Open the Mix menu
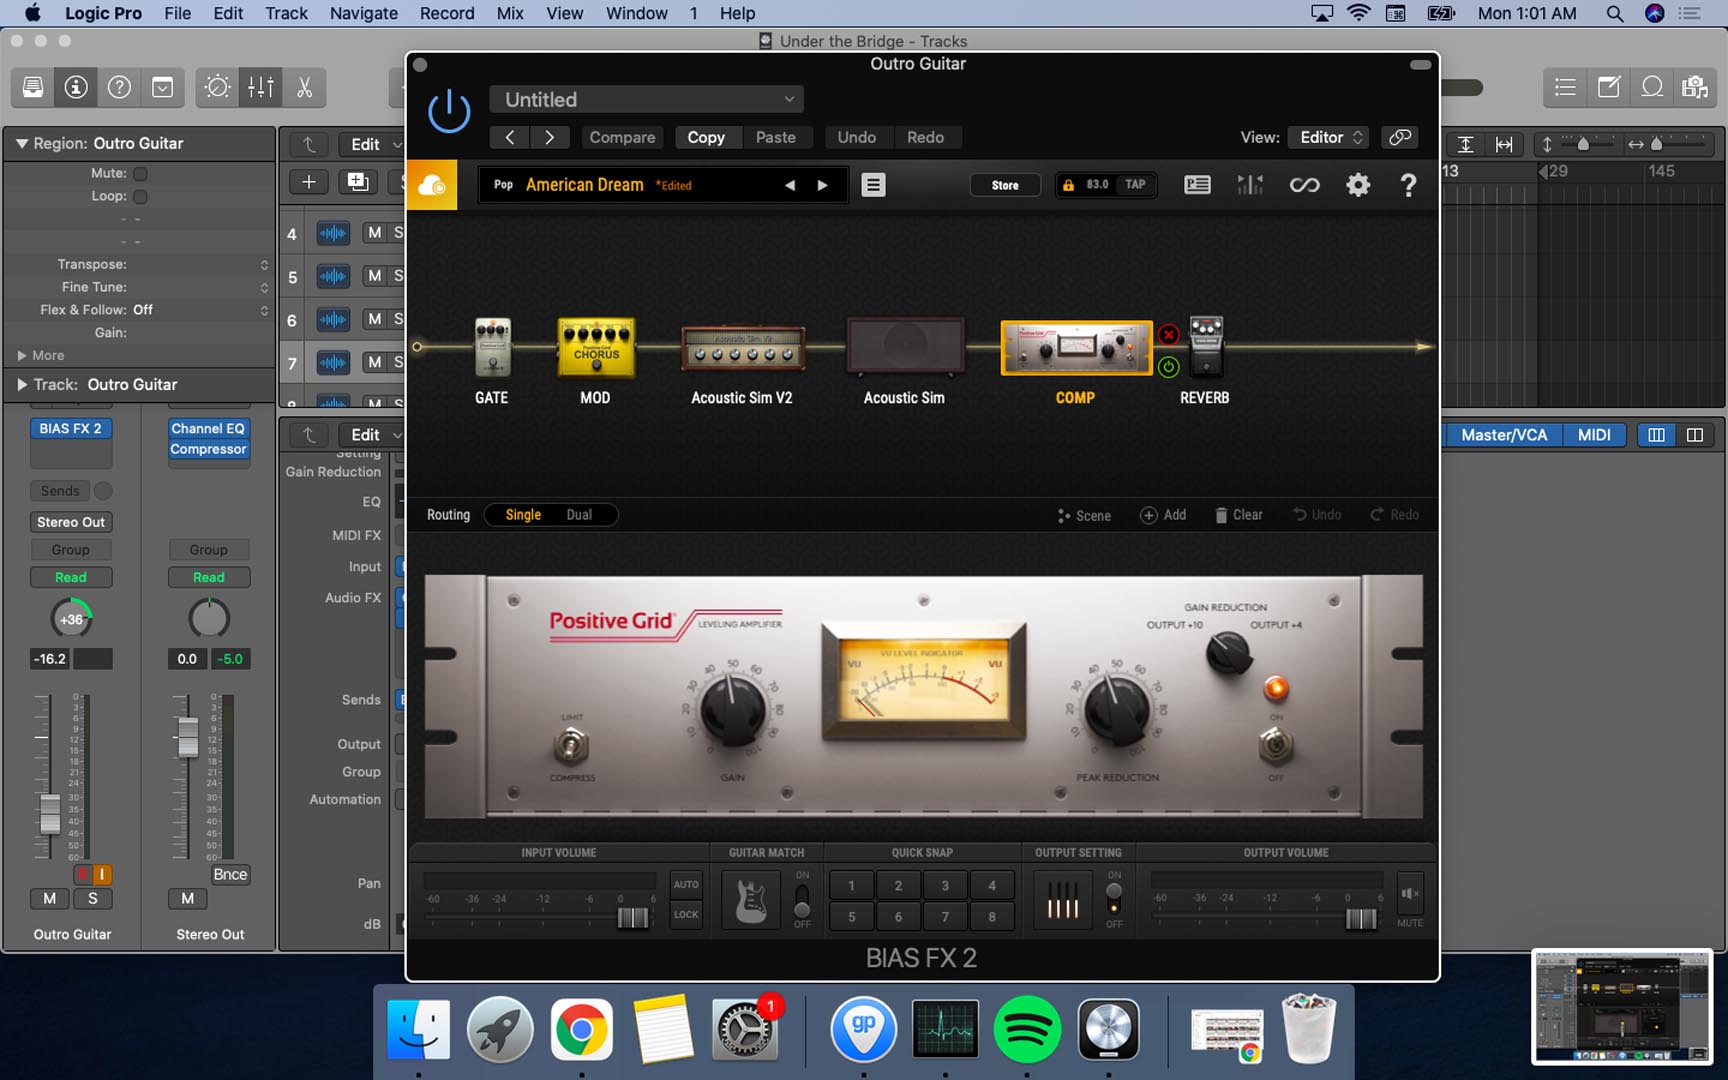 [510, 13]
